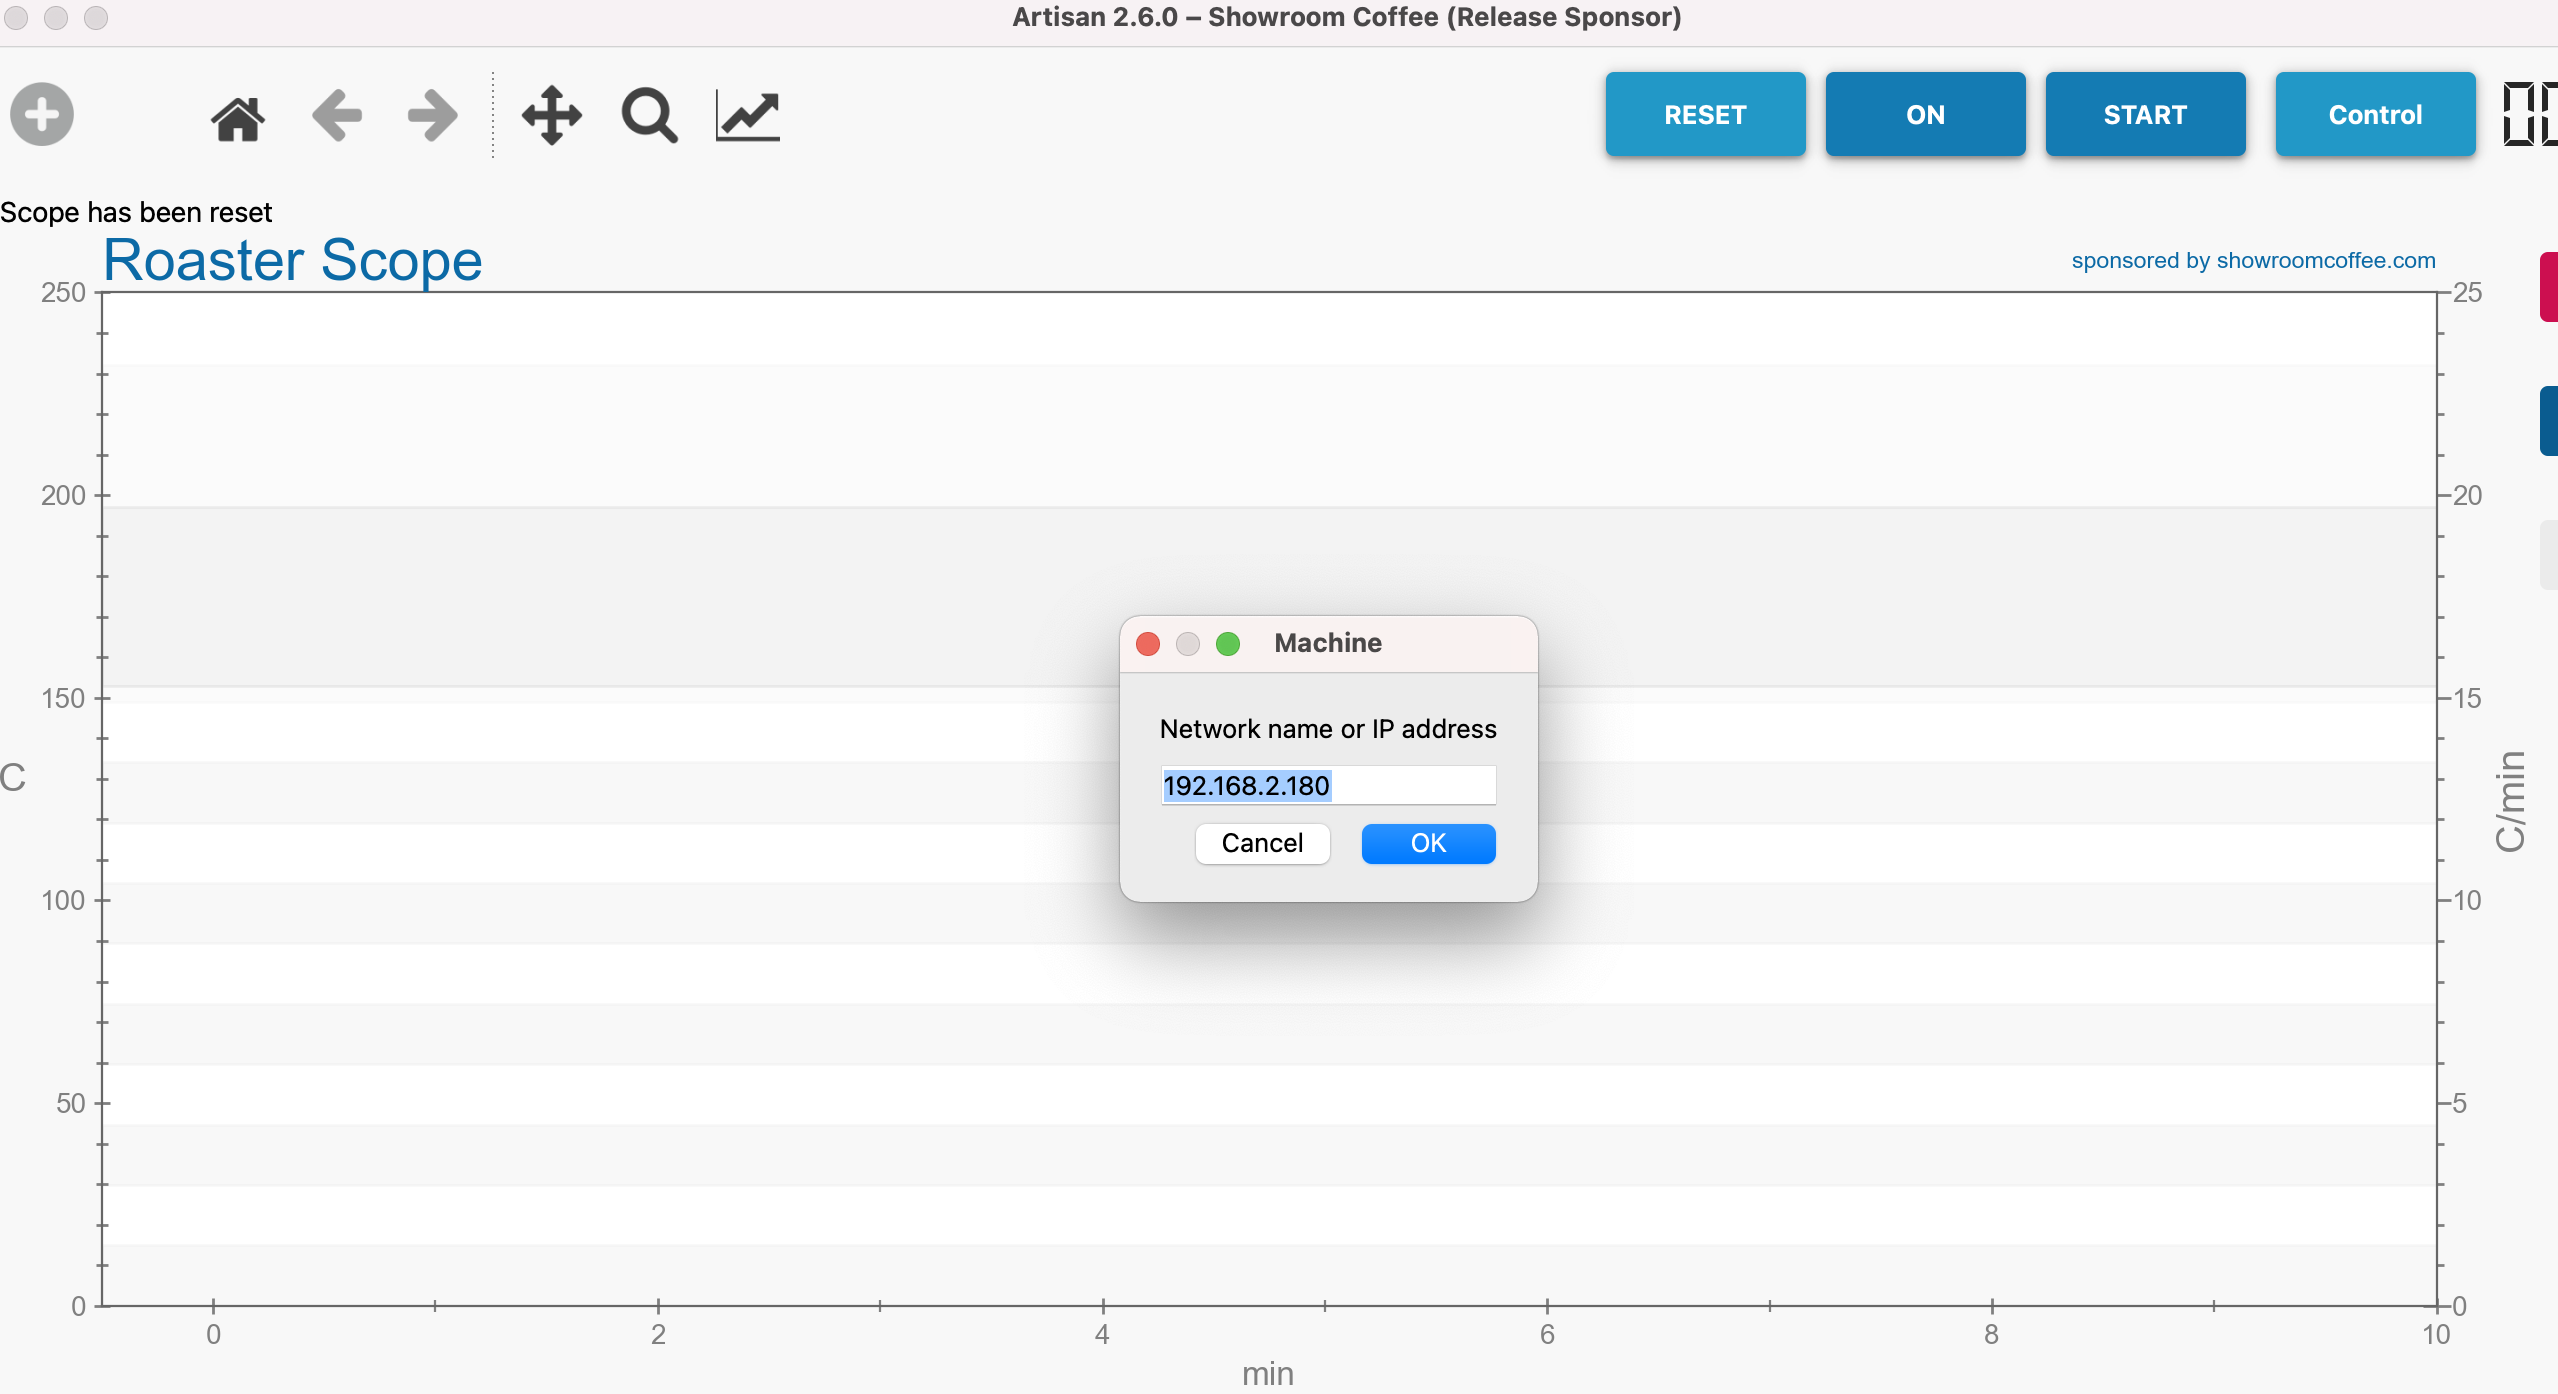
Task: Toggle the Control button
Action: point(2375,114)
